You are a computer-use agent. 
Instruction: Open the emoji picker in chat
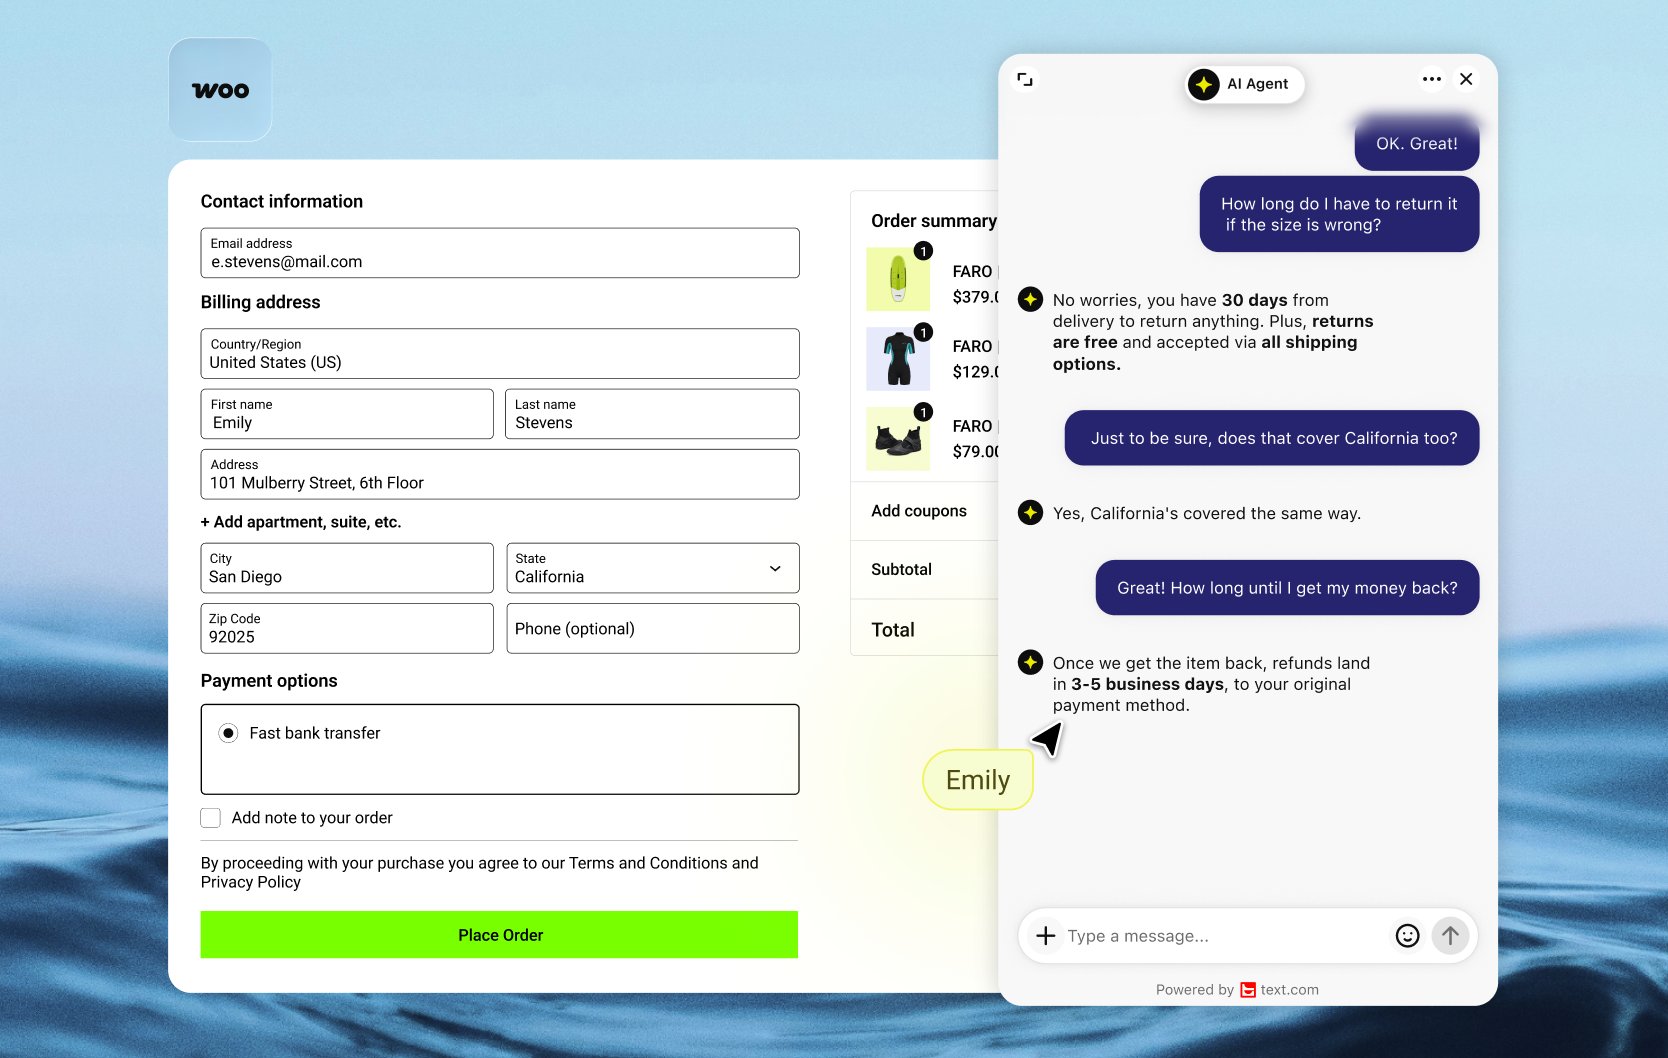tap(1407, 936)
